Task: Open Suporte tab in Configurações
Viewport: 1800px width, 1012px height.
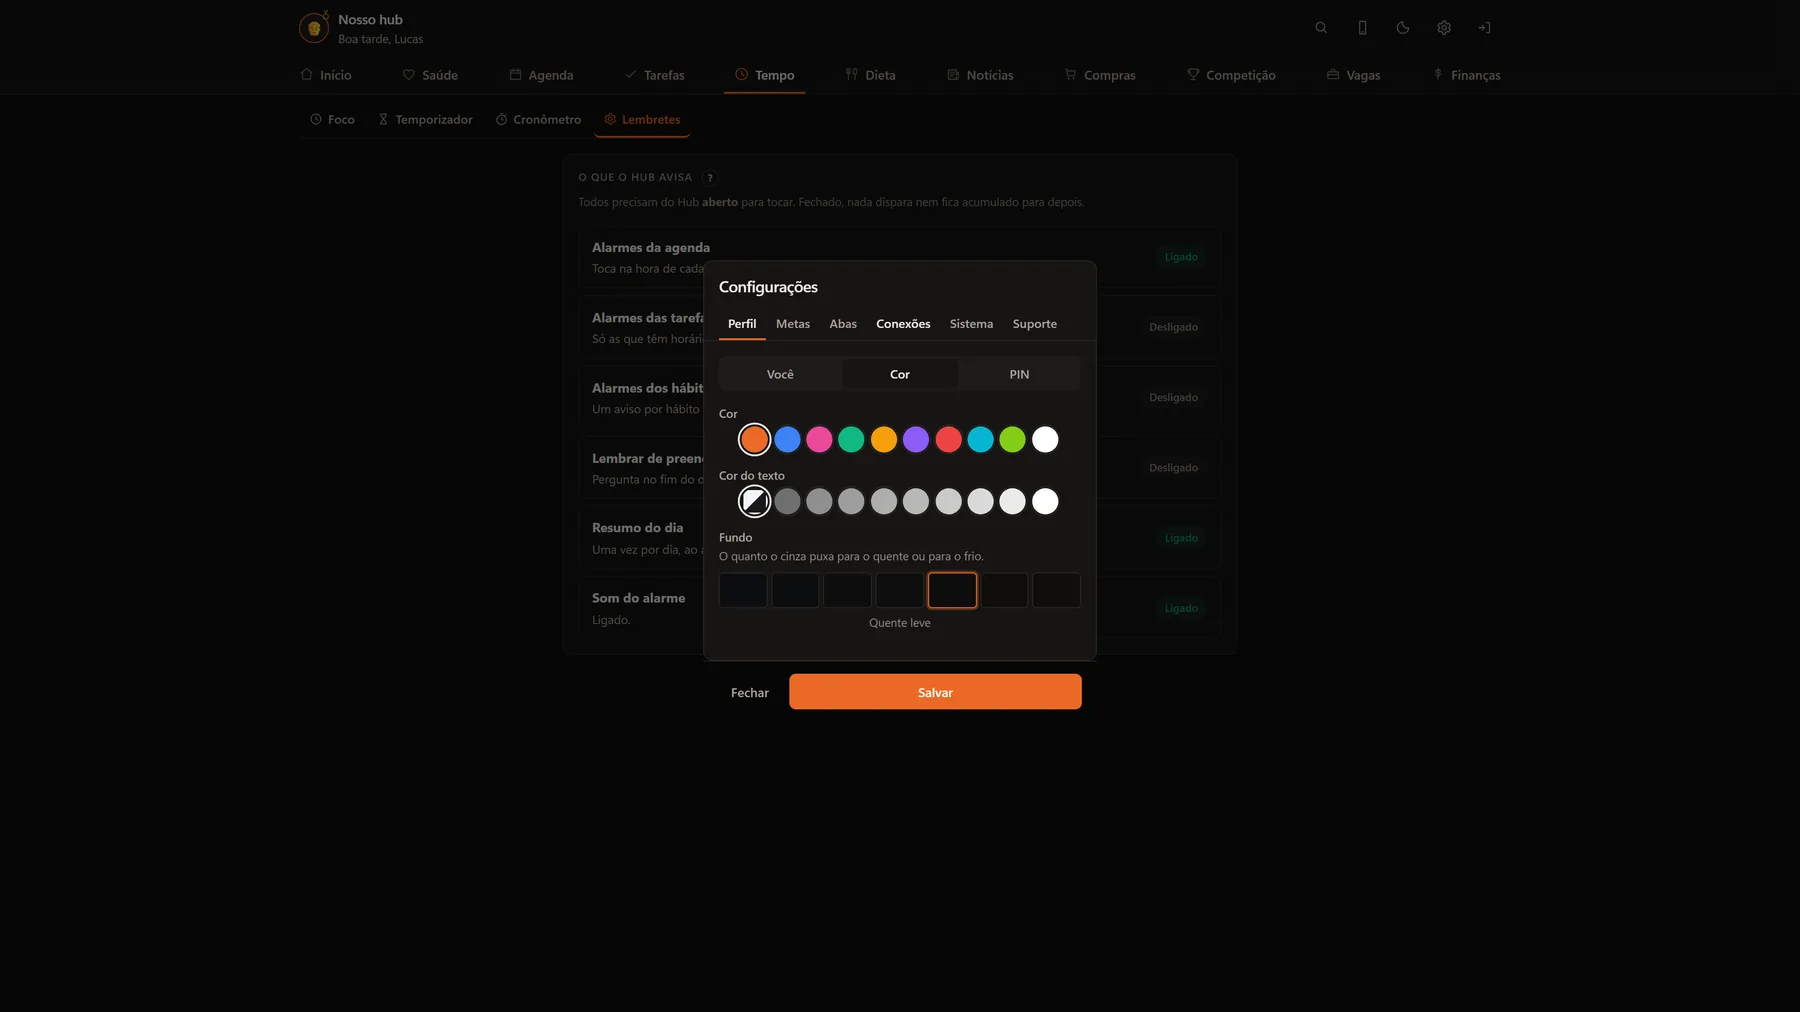Action: (1035, 324)
